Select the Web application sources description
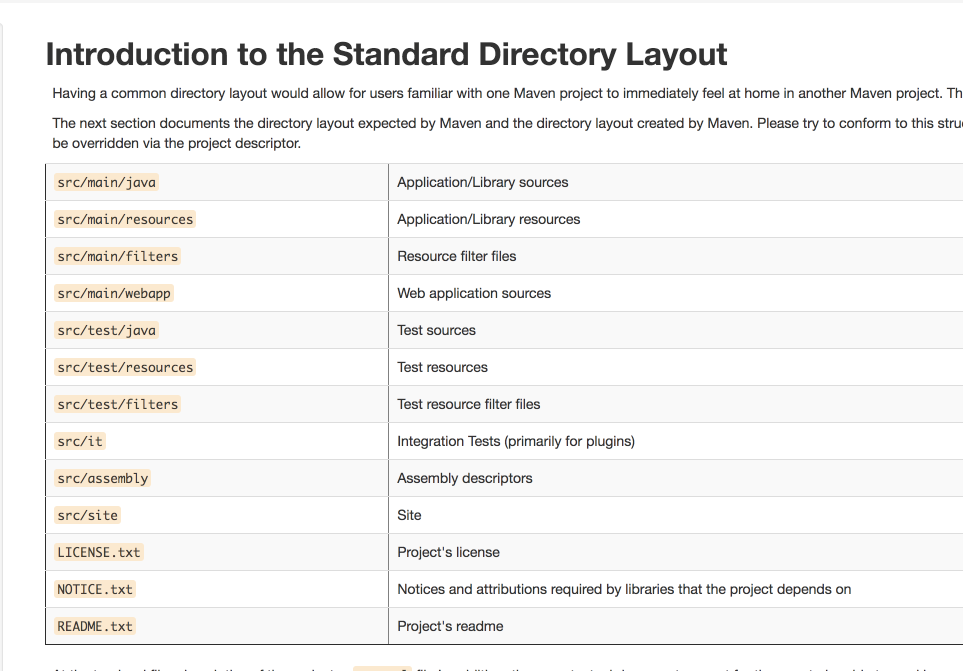 474,293
